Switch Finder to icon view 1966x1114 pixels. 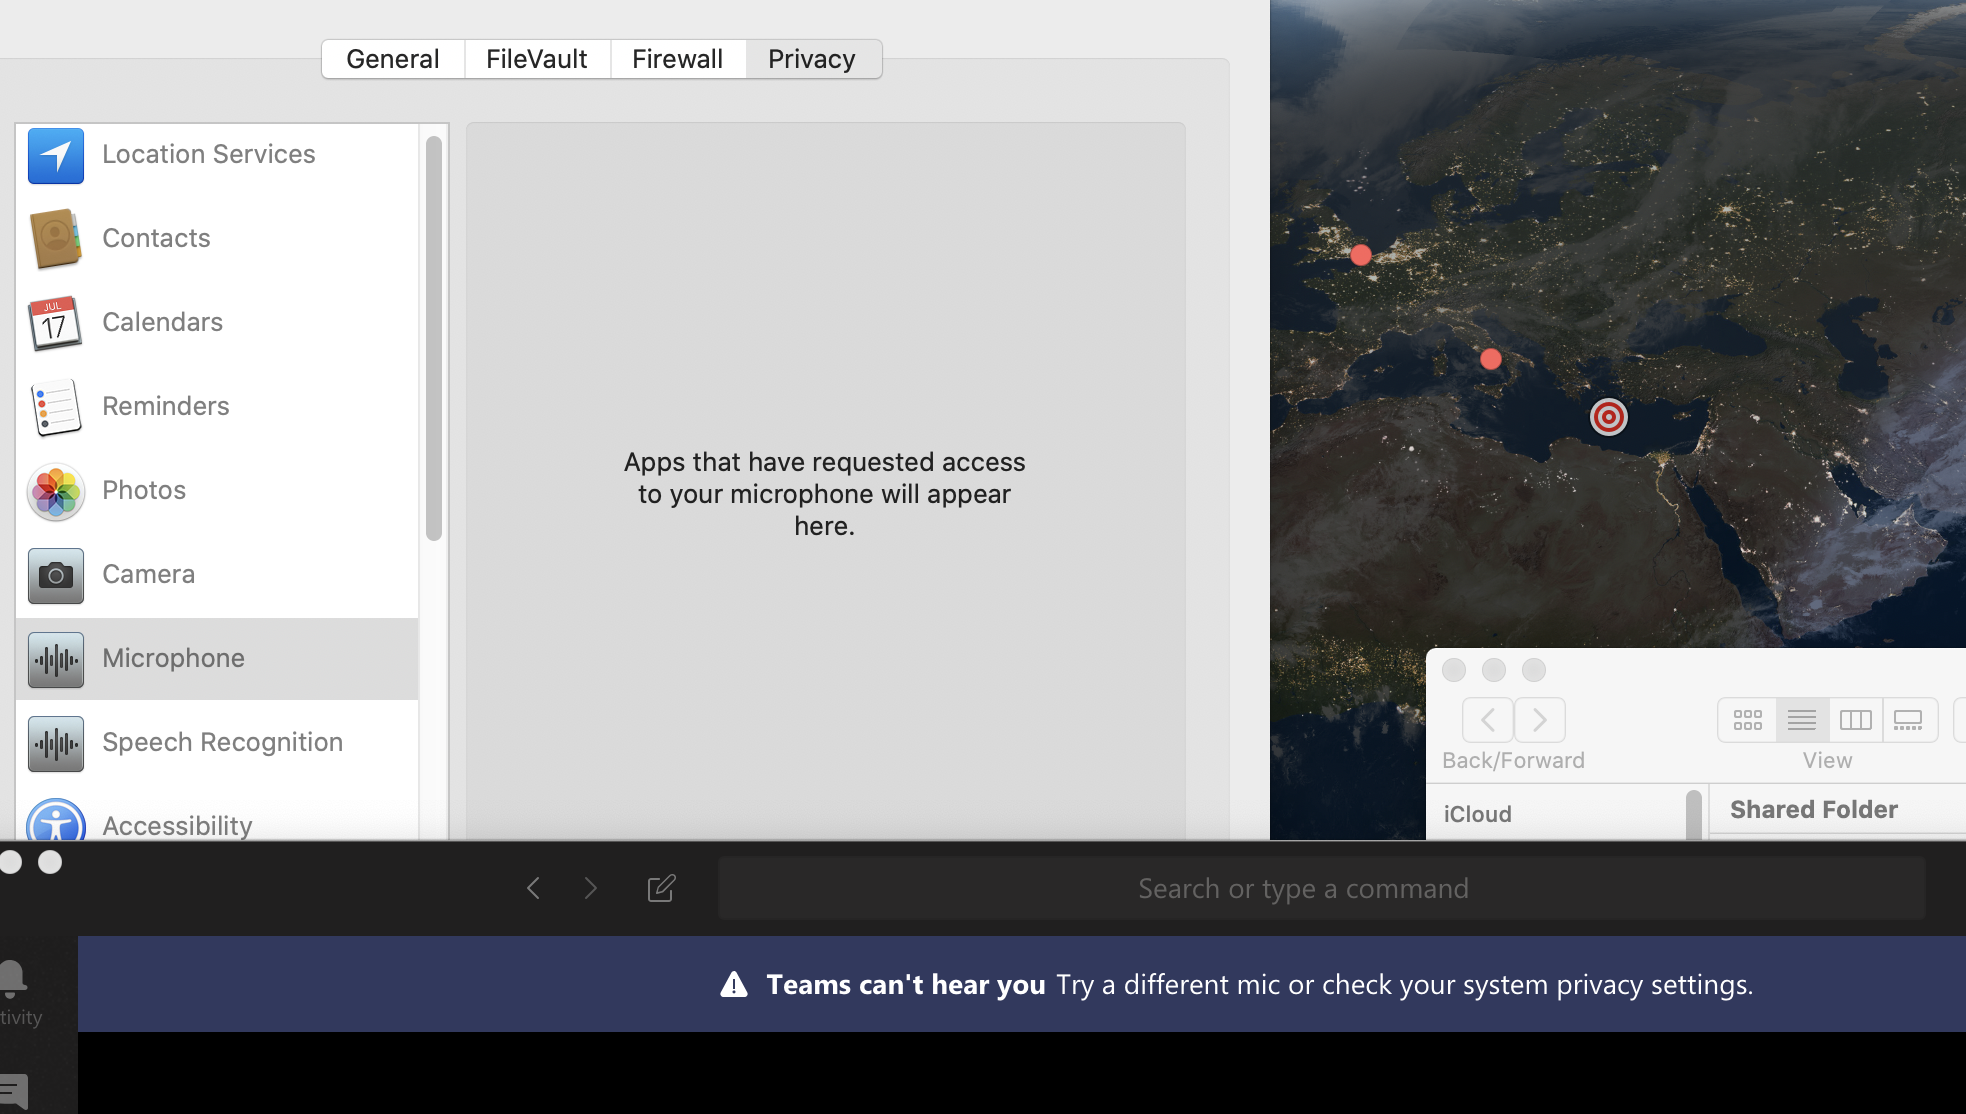[x=1747, y=720]
